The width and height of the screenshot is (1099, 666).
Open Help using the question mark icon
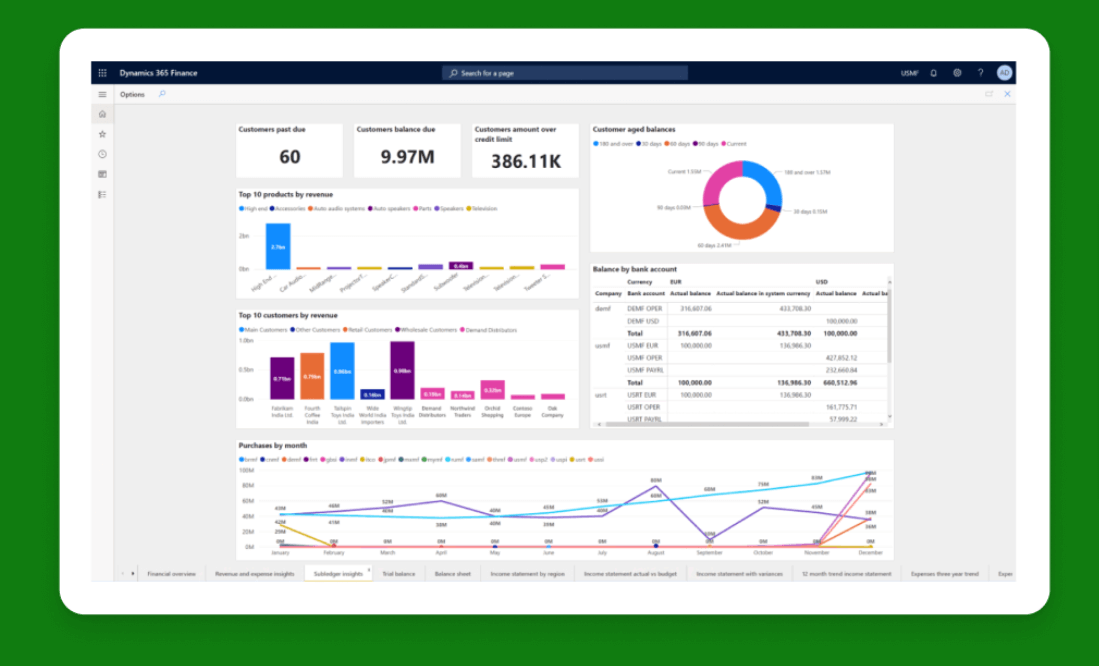[x=981, y=72]
